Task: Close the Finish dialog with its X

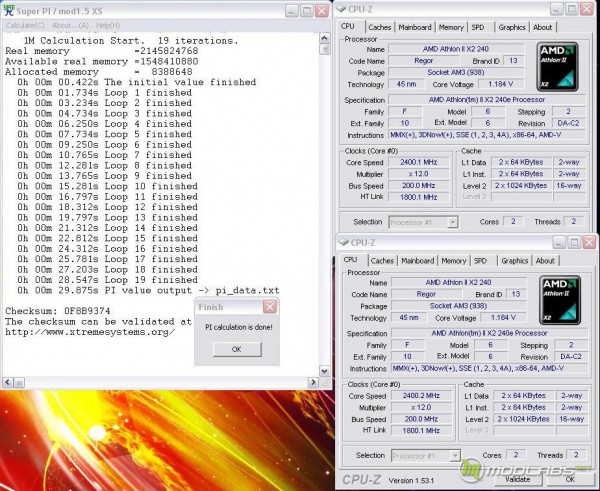Action: (270, 307)
